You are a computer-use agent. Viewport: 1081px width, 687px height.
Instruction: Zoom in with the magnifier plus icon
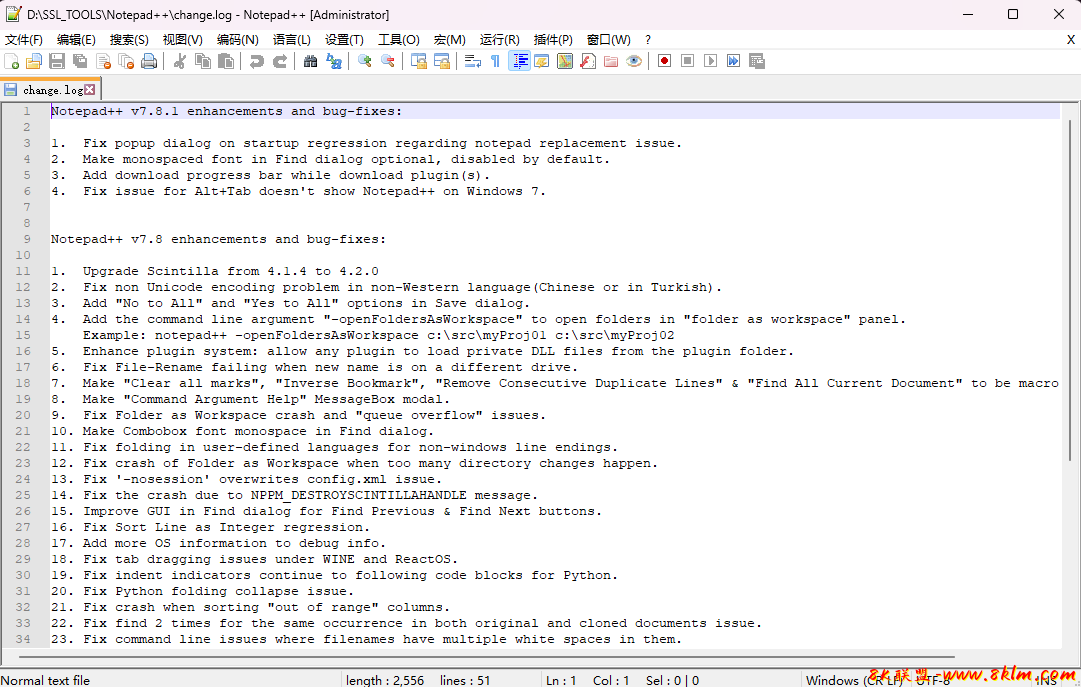coord(365,61)
